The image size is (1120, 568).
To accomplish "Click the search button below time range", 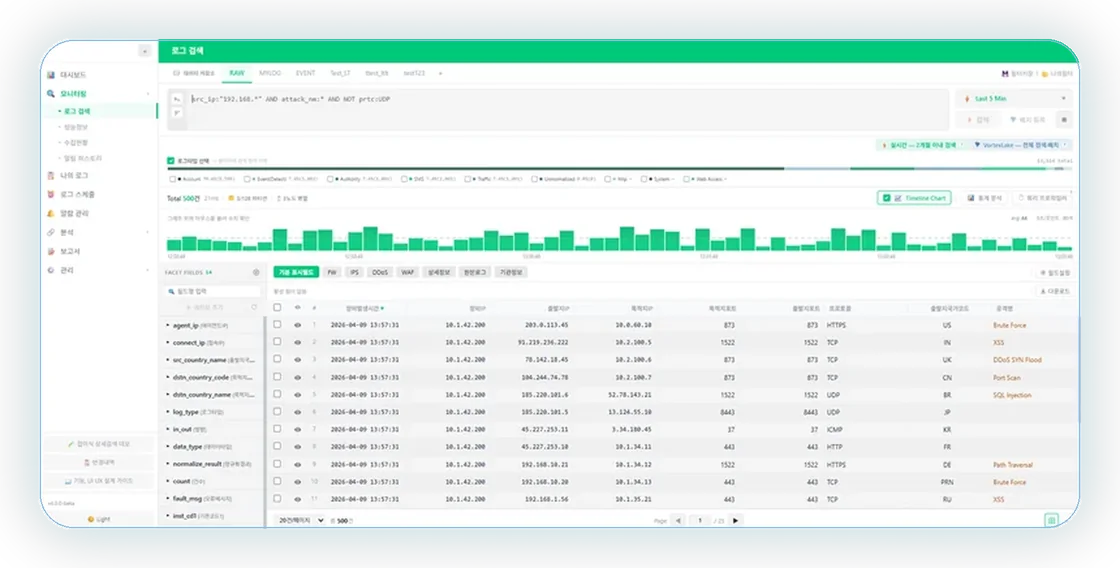I will click(x=978, y=119).
